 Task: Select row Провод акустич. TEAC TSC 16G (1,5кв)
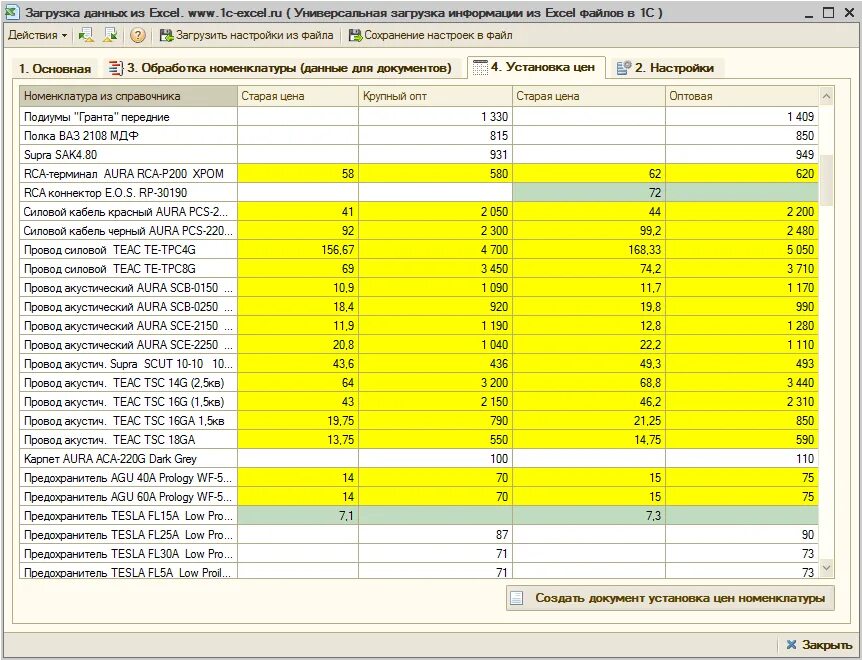point(419,402)
